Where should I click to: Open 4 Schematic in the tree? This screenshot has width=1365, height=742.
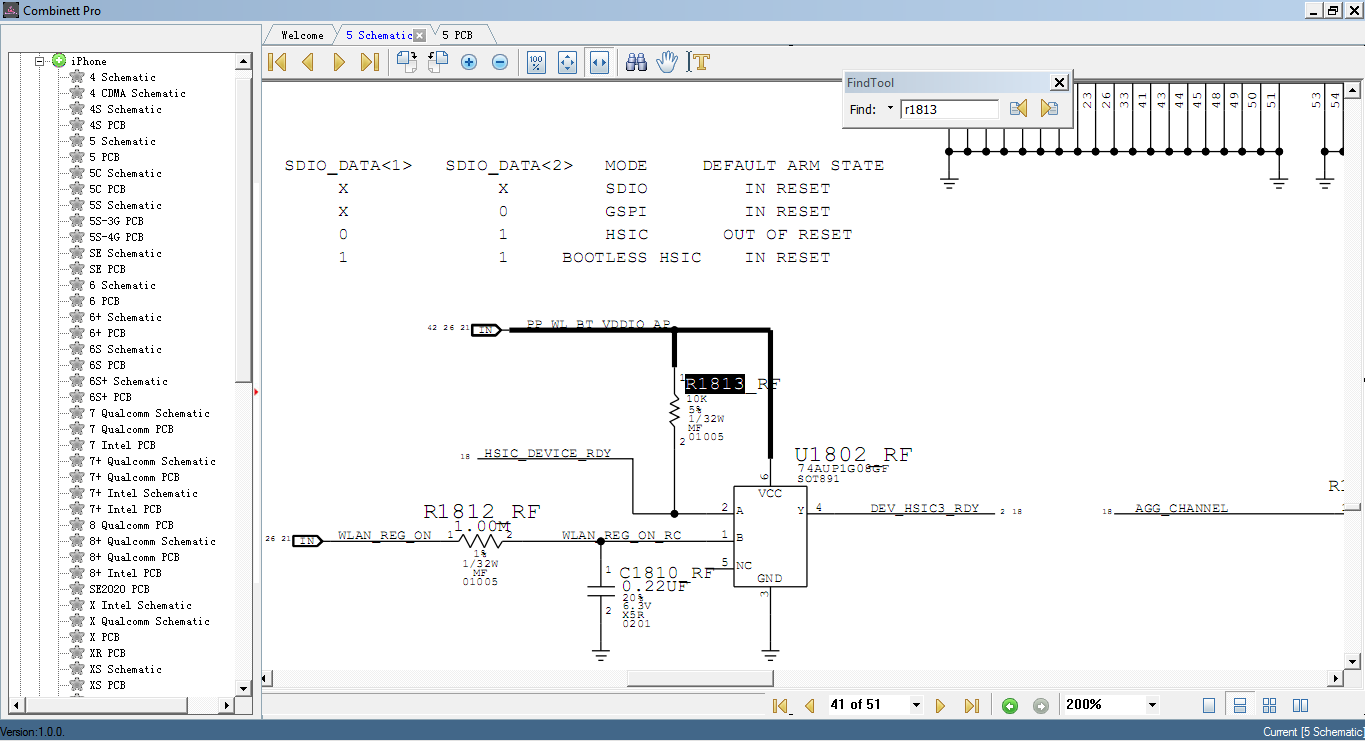click(122, 77)
